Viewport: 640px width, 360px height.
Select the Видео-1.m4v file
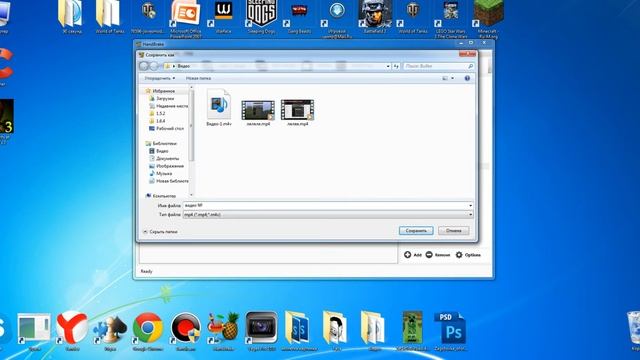click(x=219, y=108)
